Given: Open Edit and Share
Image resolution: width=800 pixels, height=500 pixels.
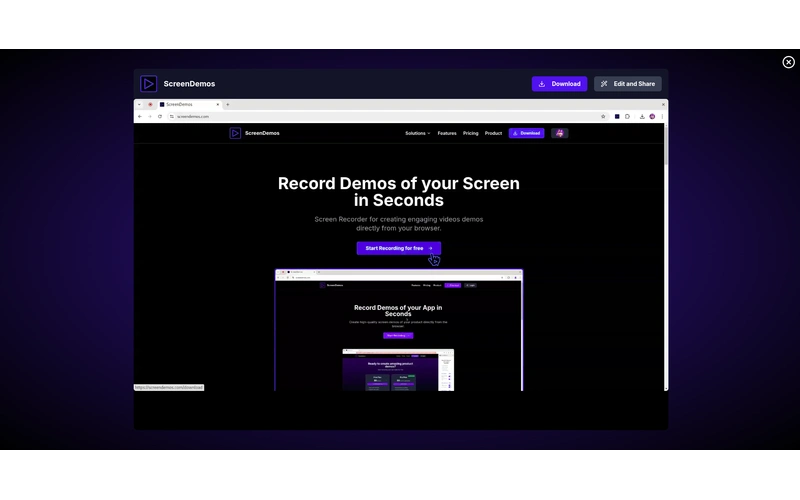Looking at the screenshot, I should pos(628,84).
